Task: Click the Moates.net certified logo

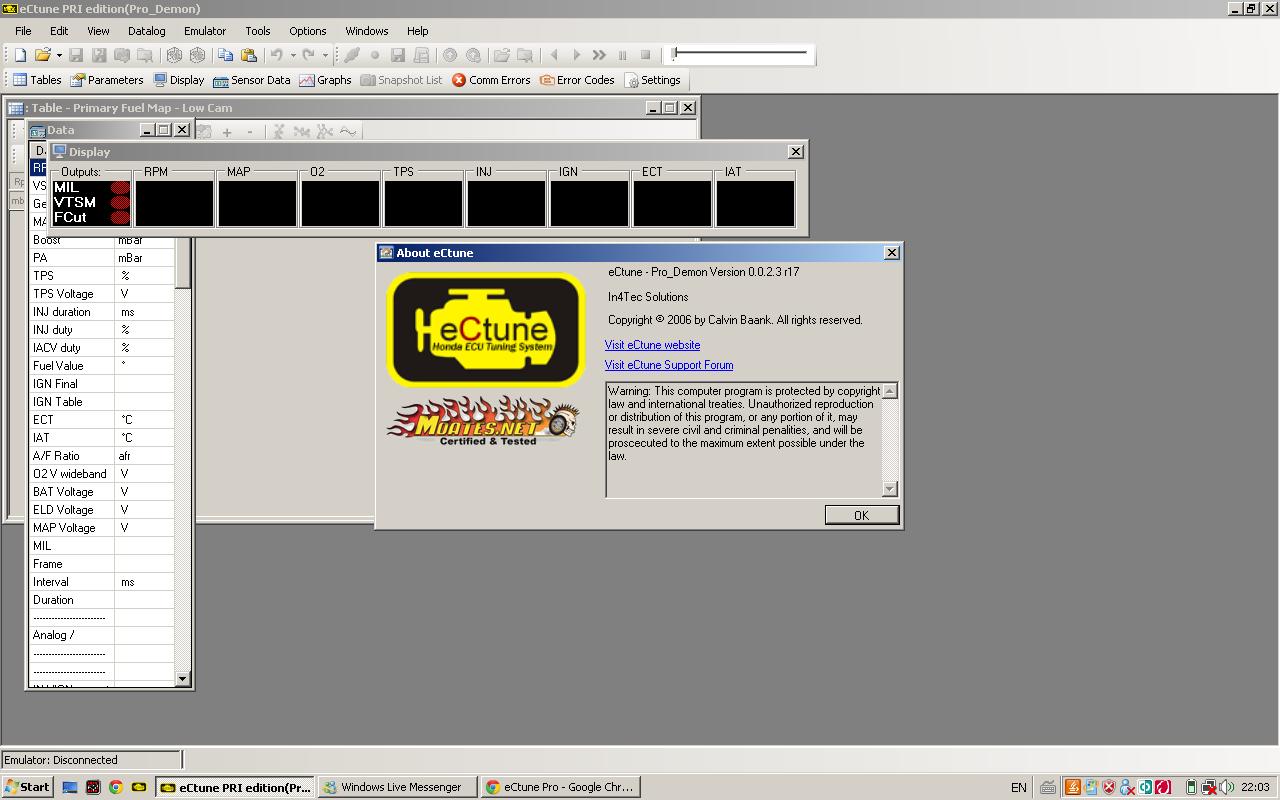Action: pos(484,420)
